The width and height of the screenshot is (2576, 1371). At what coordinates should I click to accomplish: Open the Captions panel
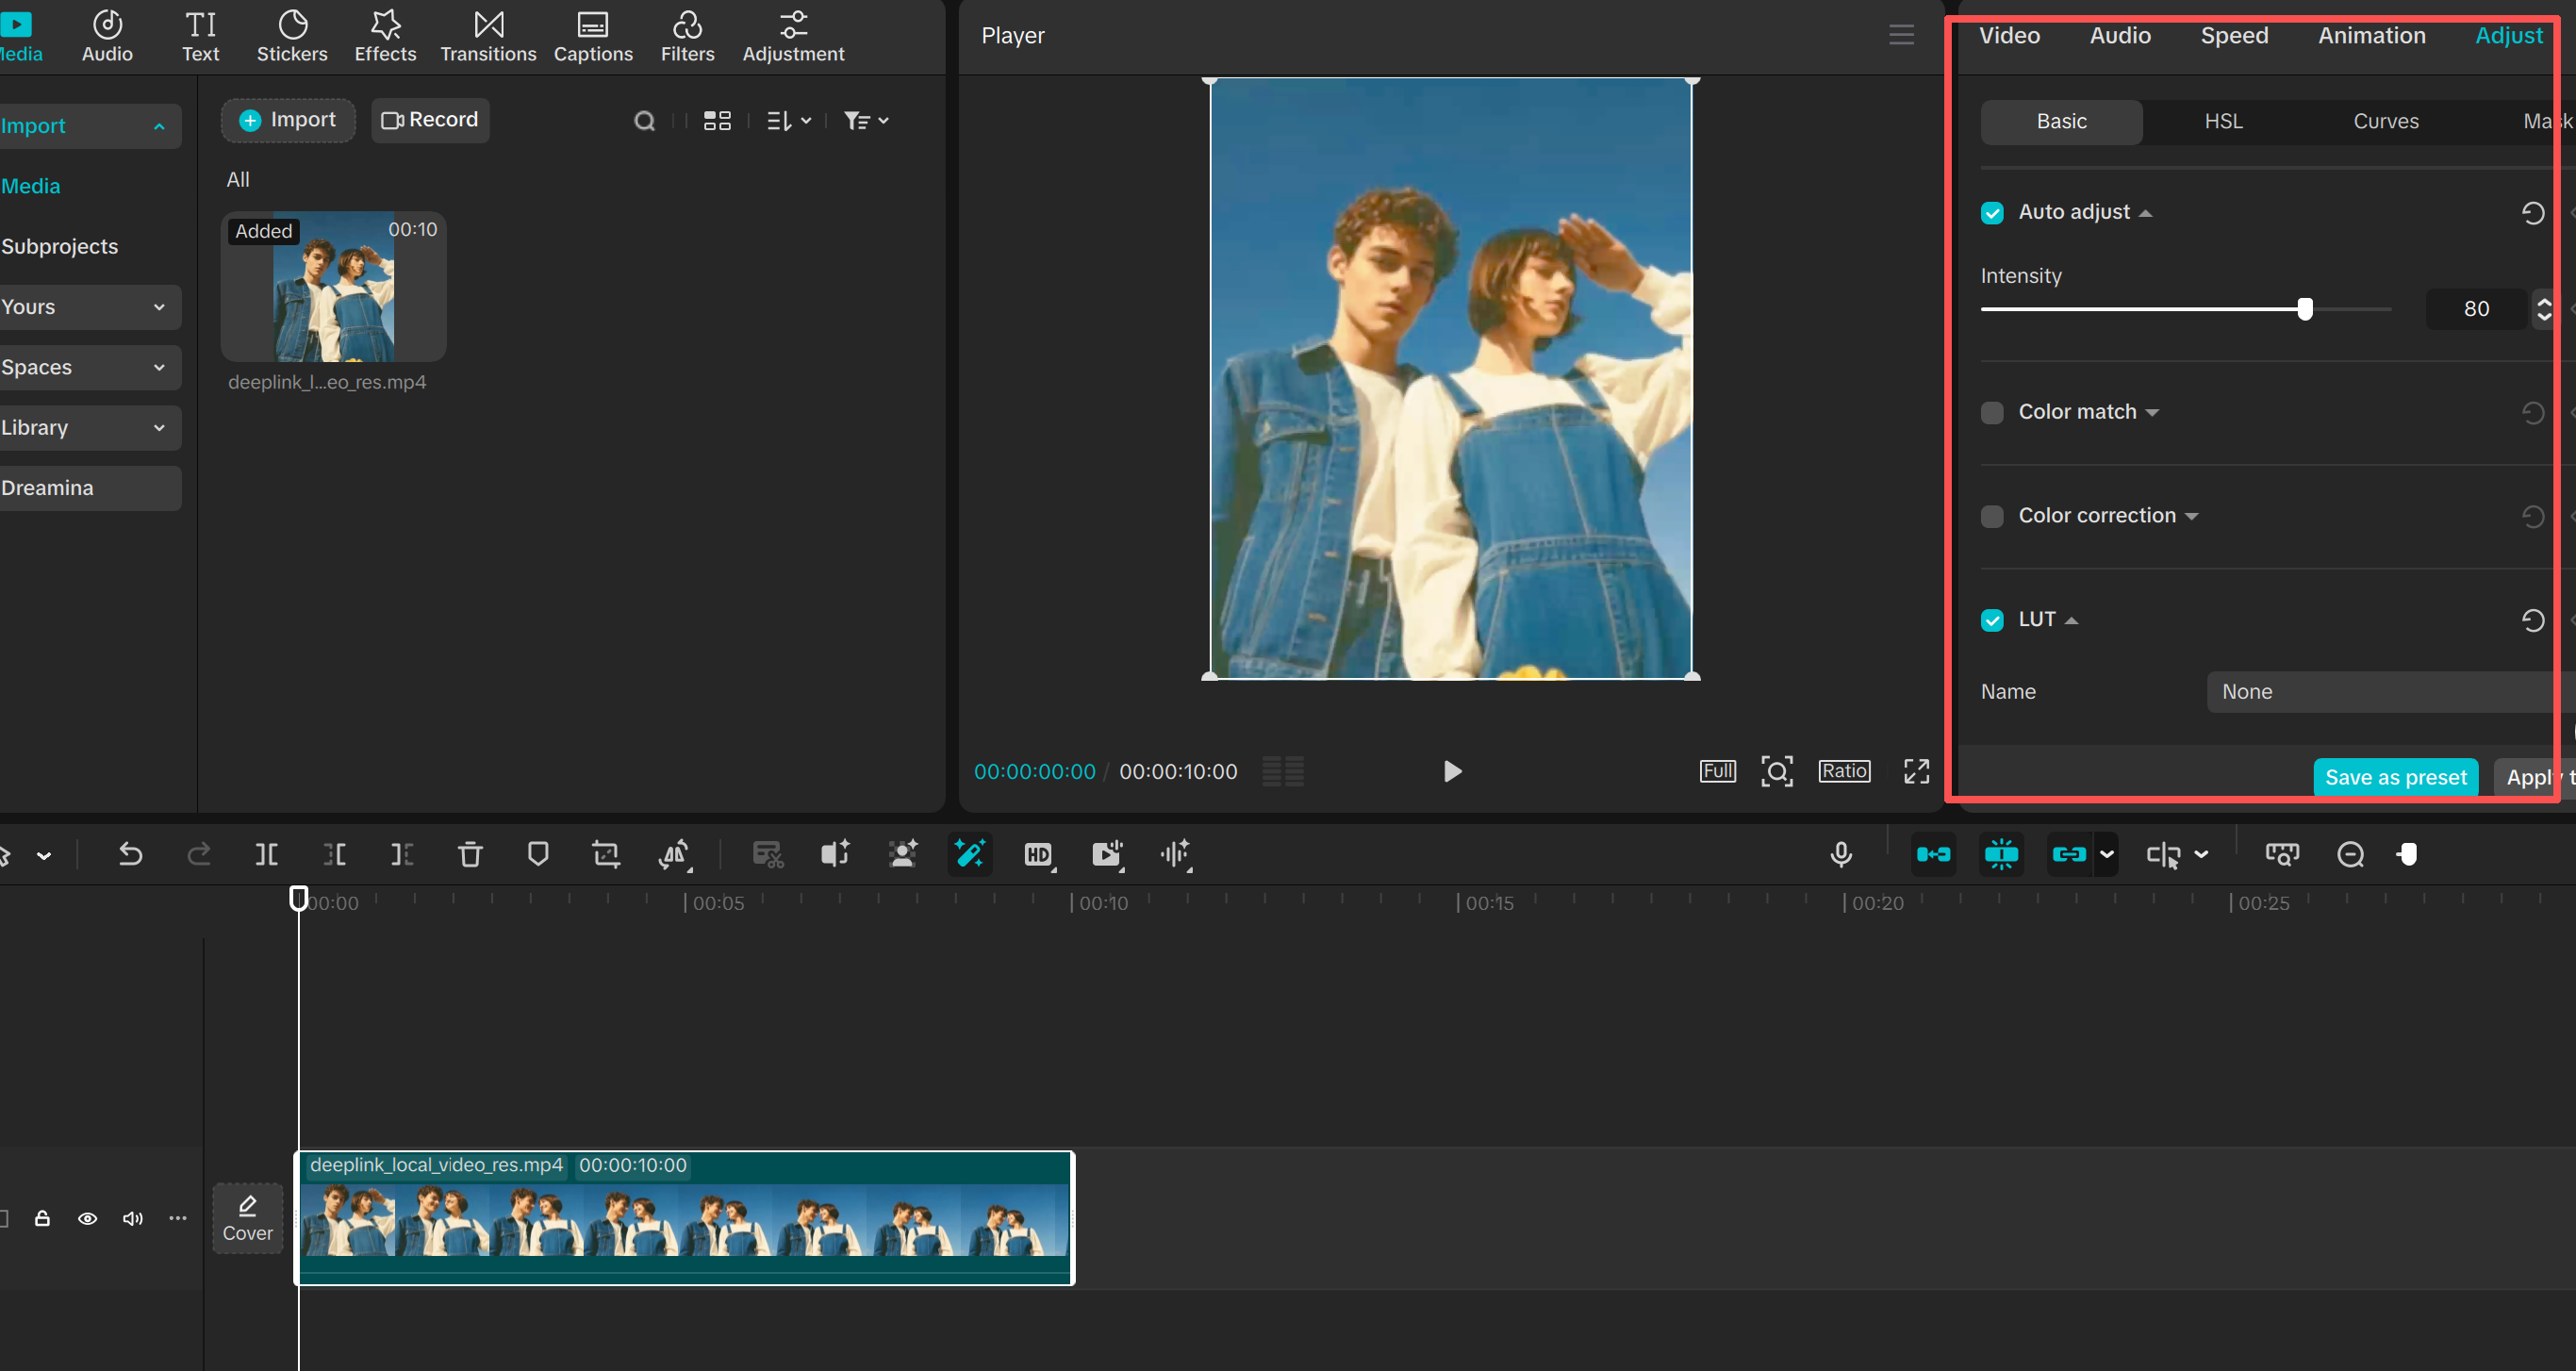[593, 37]
